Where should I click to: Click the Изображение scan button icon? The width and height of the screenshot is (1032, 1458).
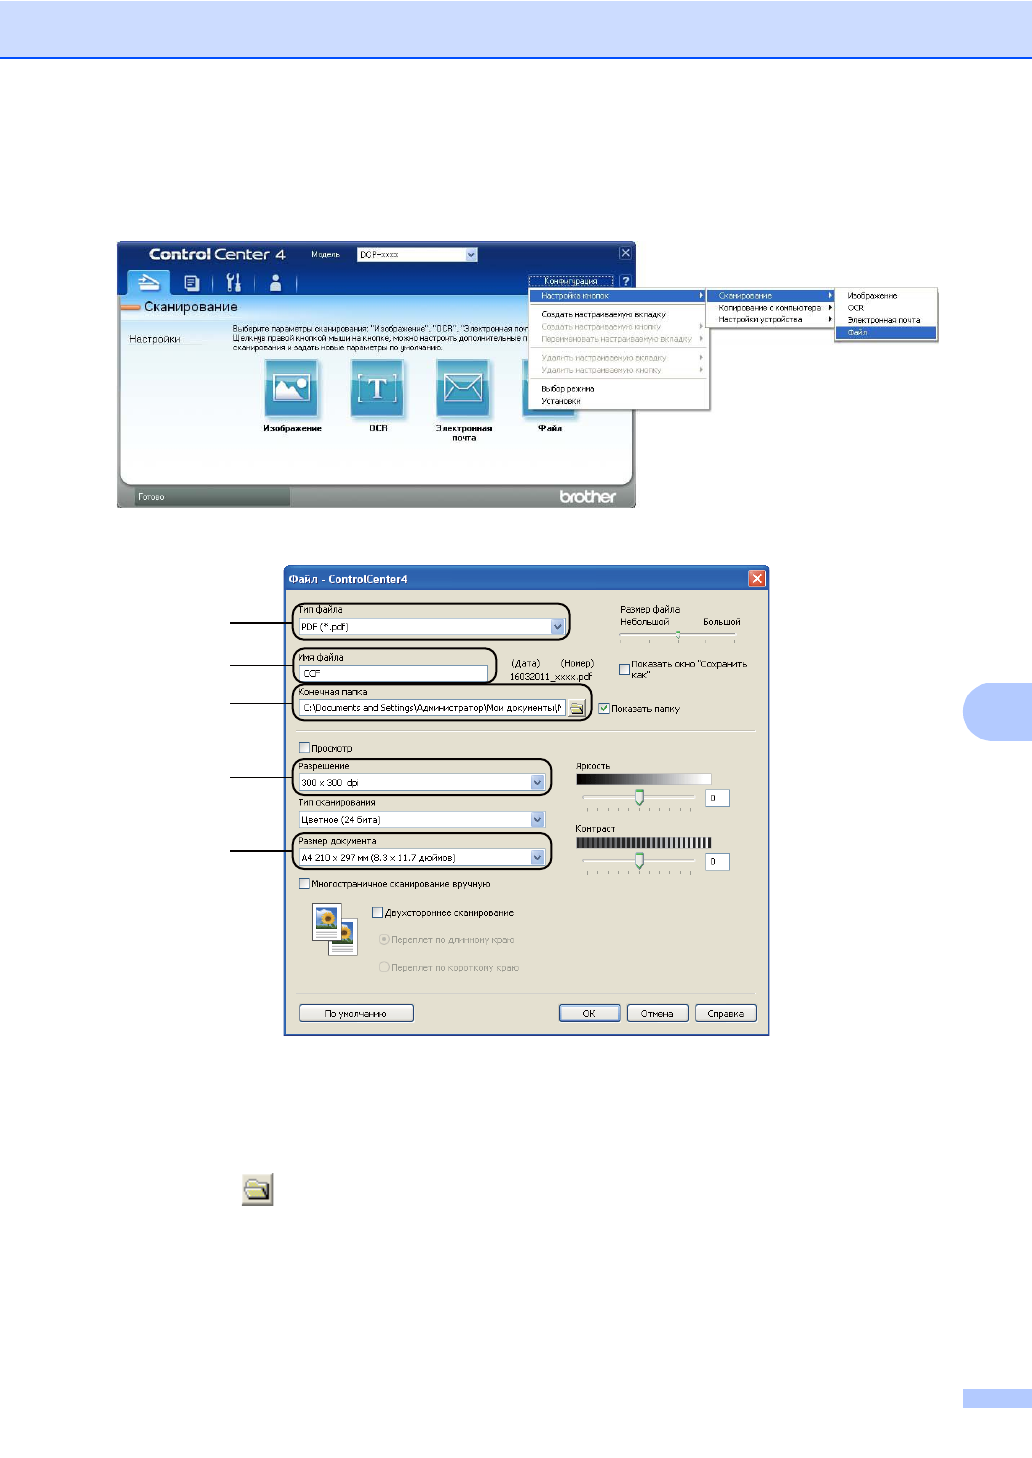coord(291,388)
